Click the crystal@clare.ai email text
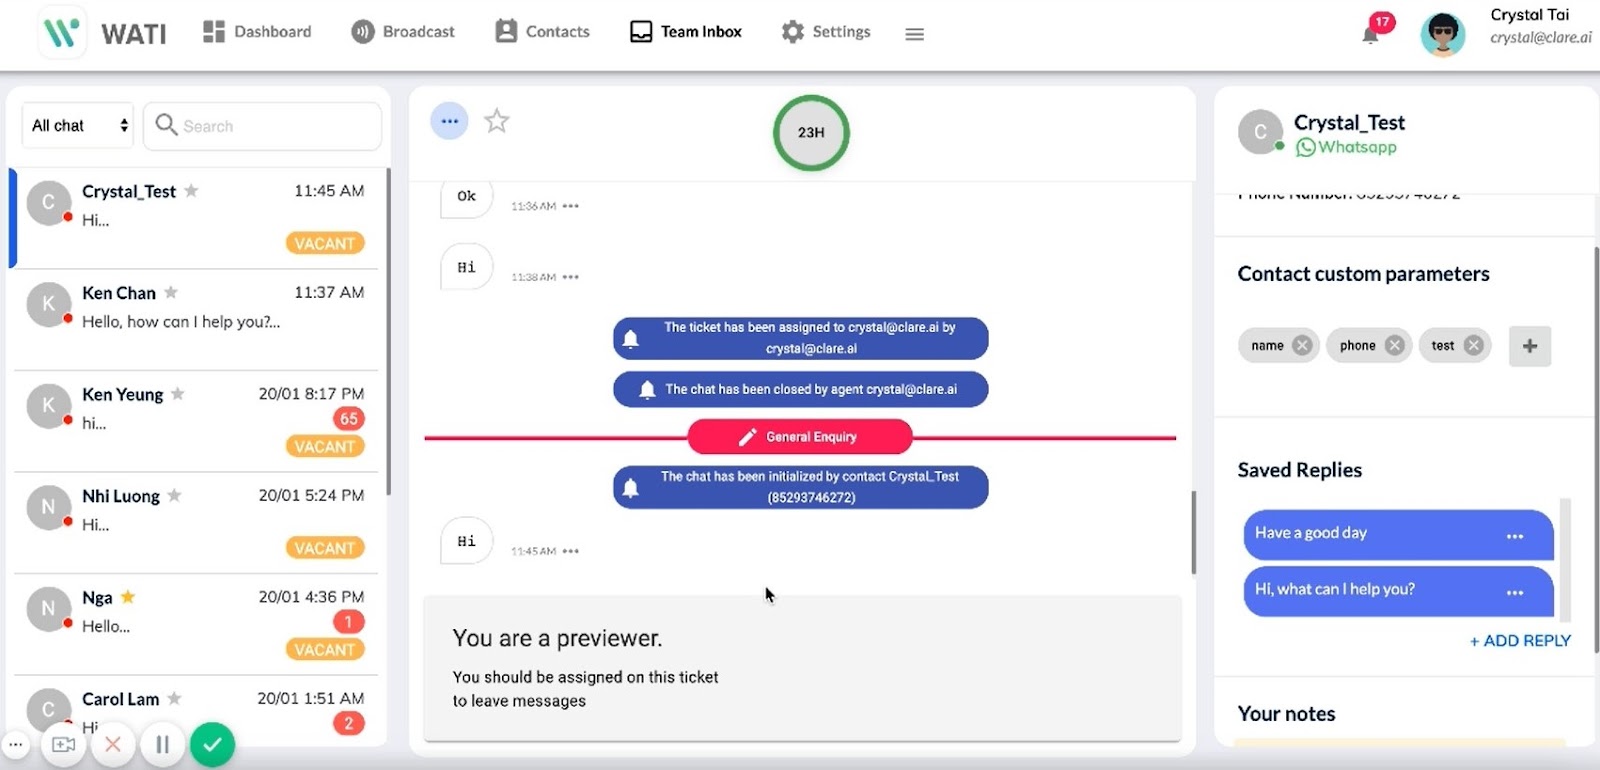This screenshot has height=770, width=1600. pos(1540,38)
